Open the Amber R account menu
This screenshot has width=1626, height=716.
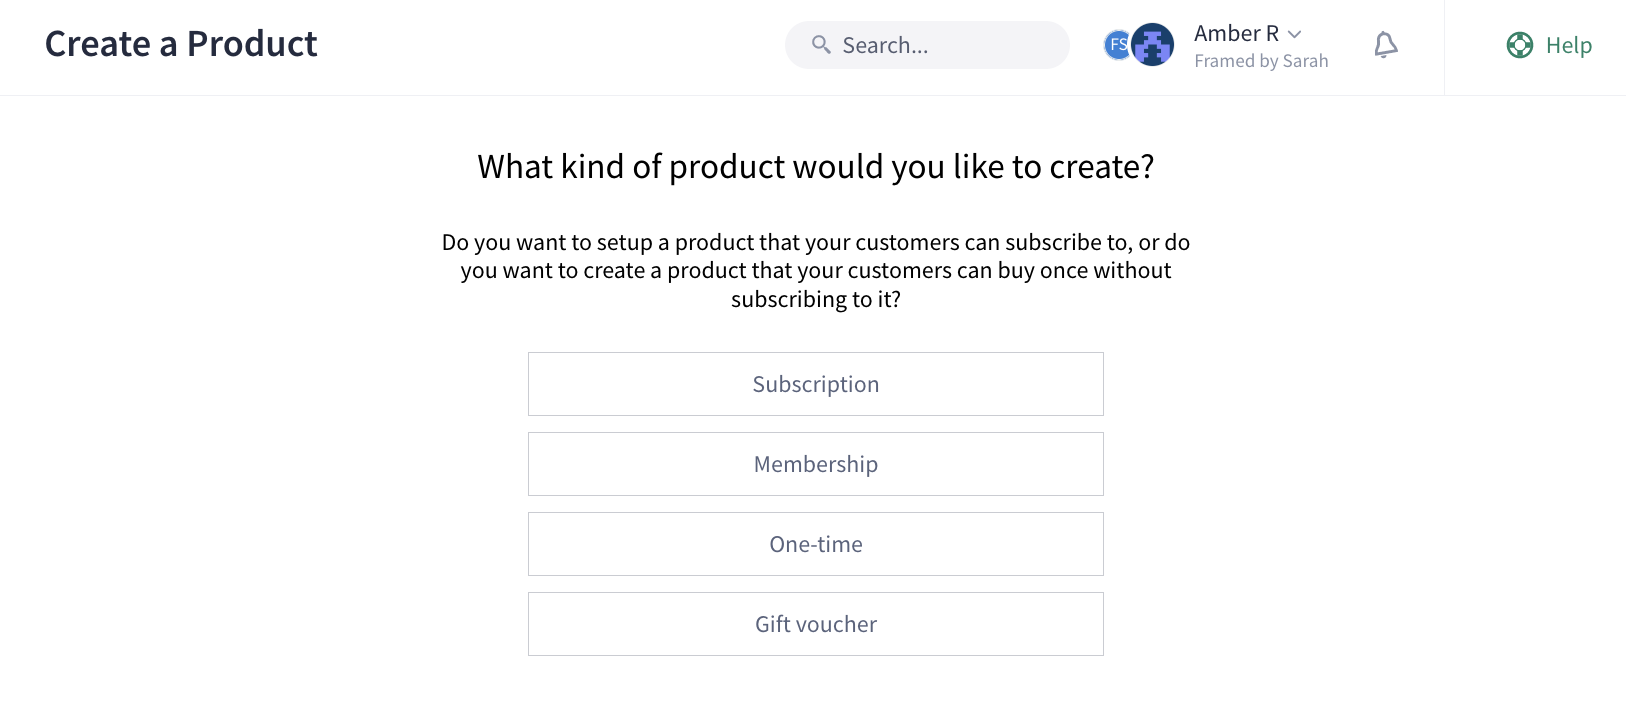pos(1237,34)
